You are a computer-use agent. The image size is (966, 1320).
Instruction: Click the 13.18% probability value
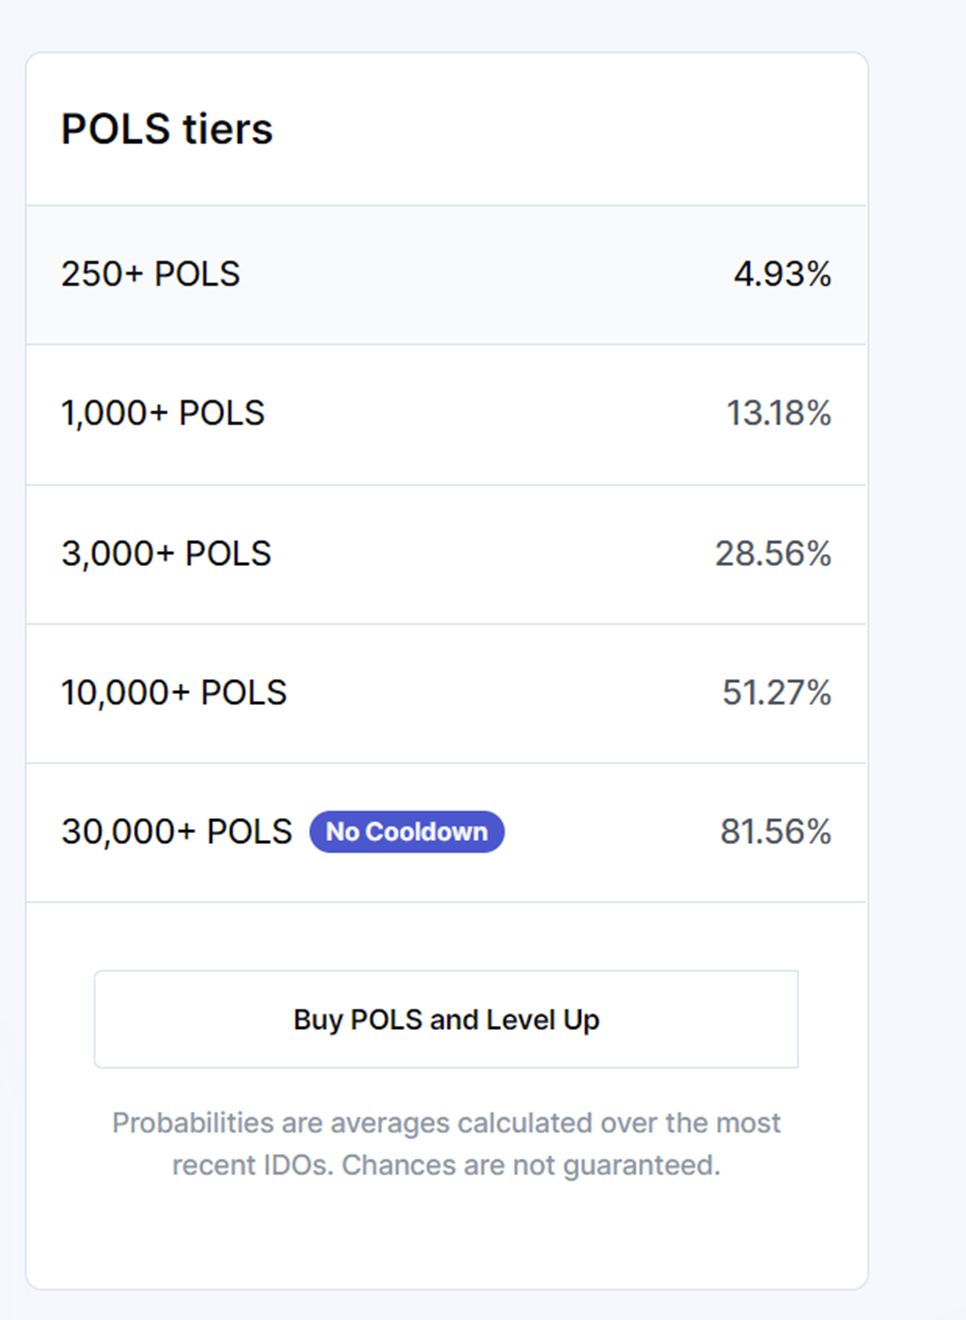coord(778,413)
